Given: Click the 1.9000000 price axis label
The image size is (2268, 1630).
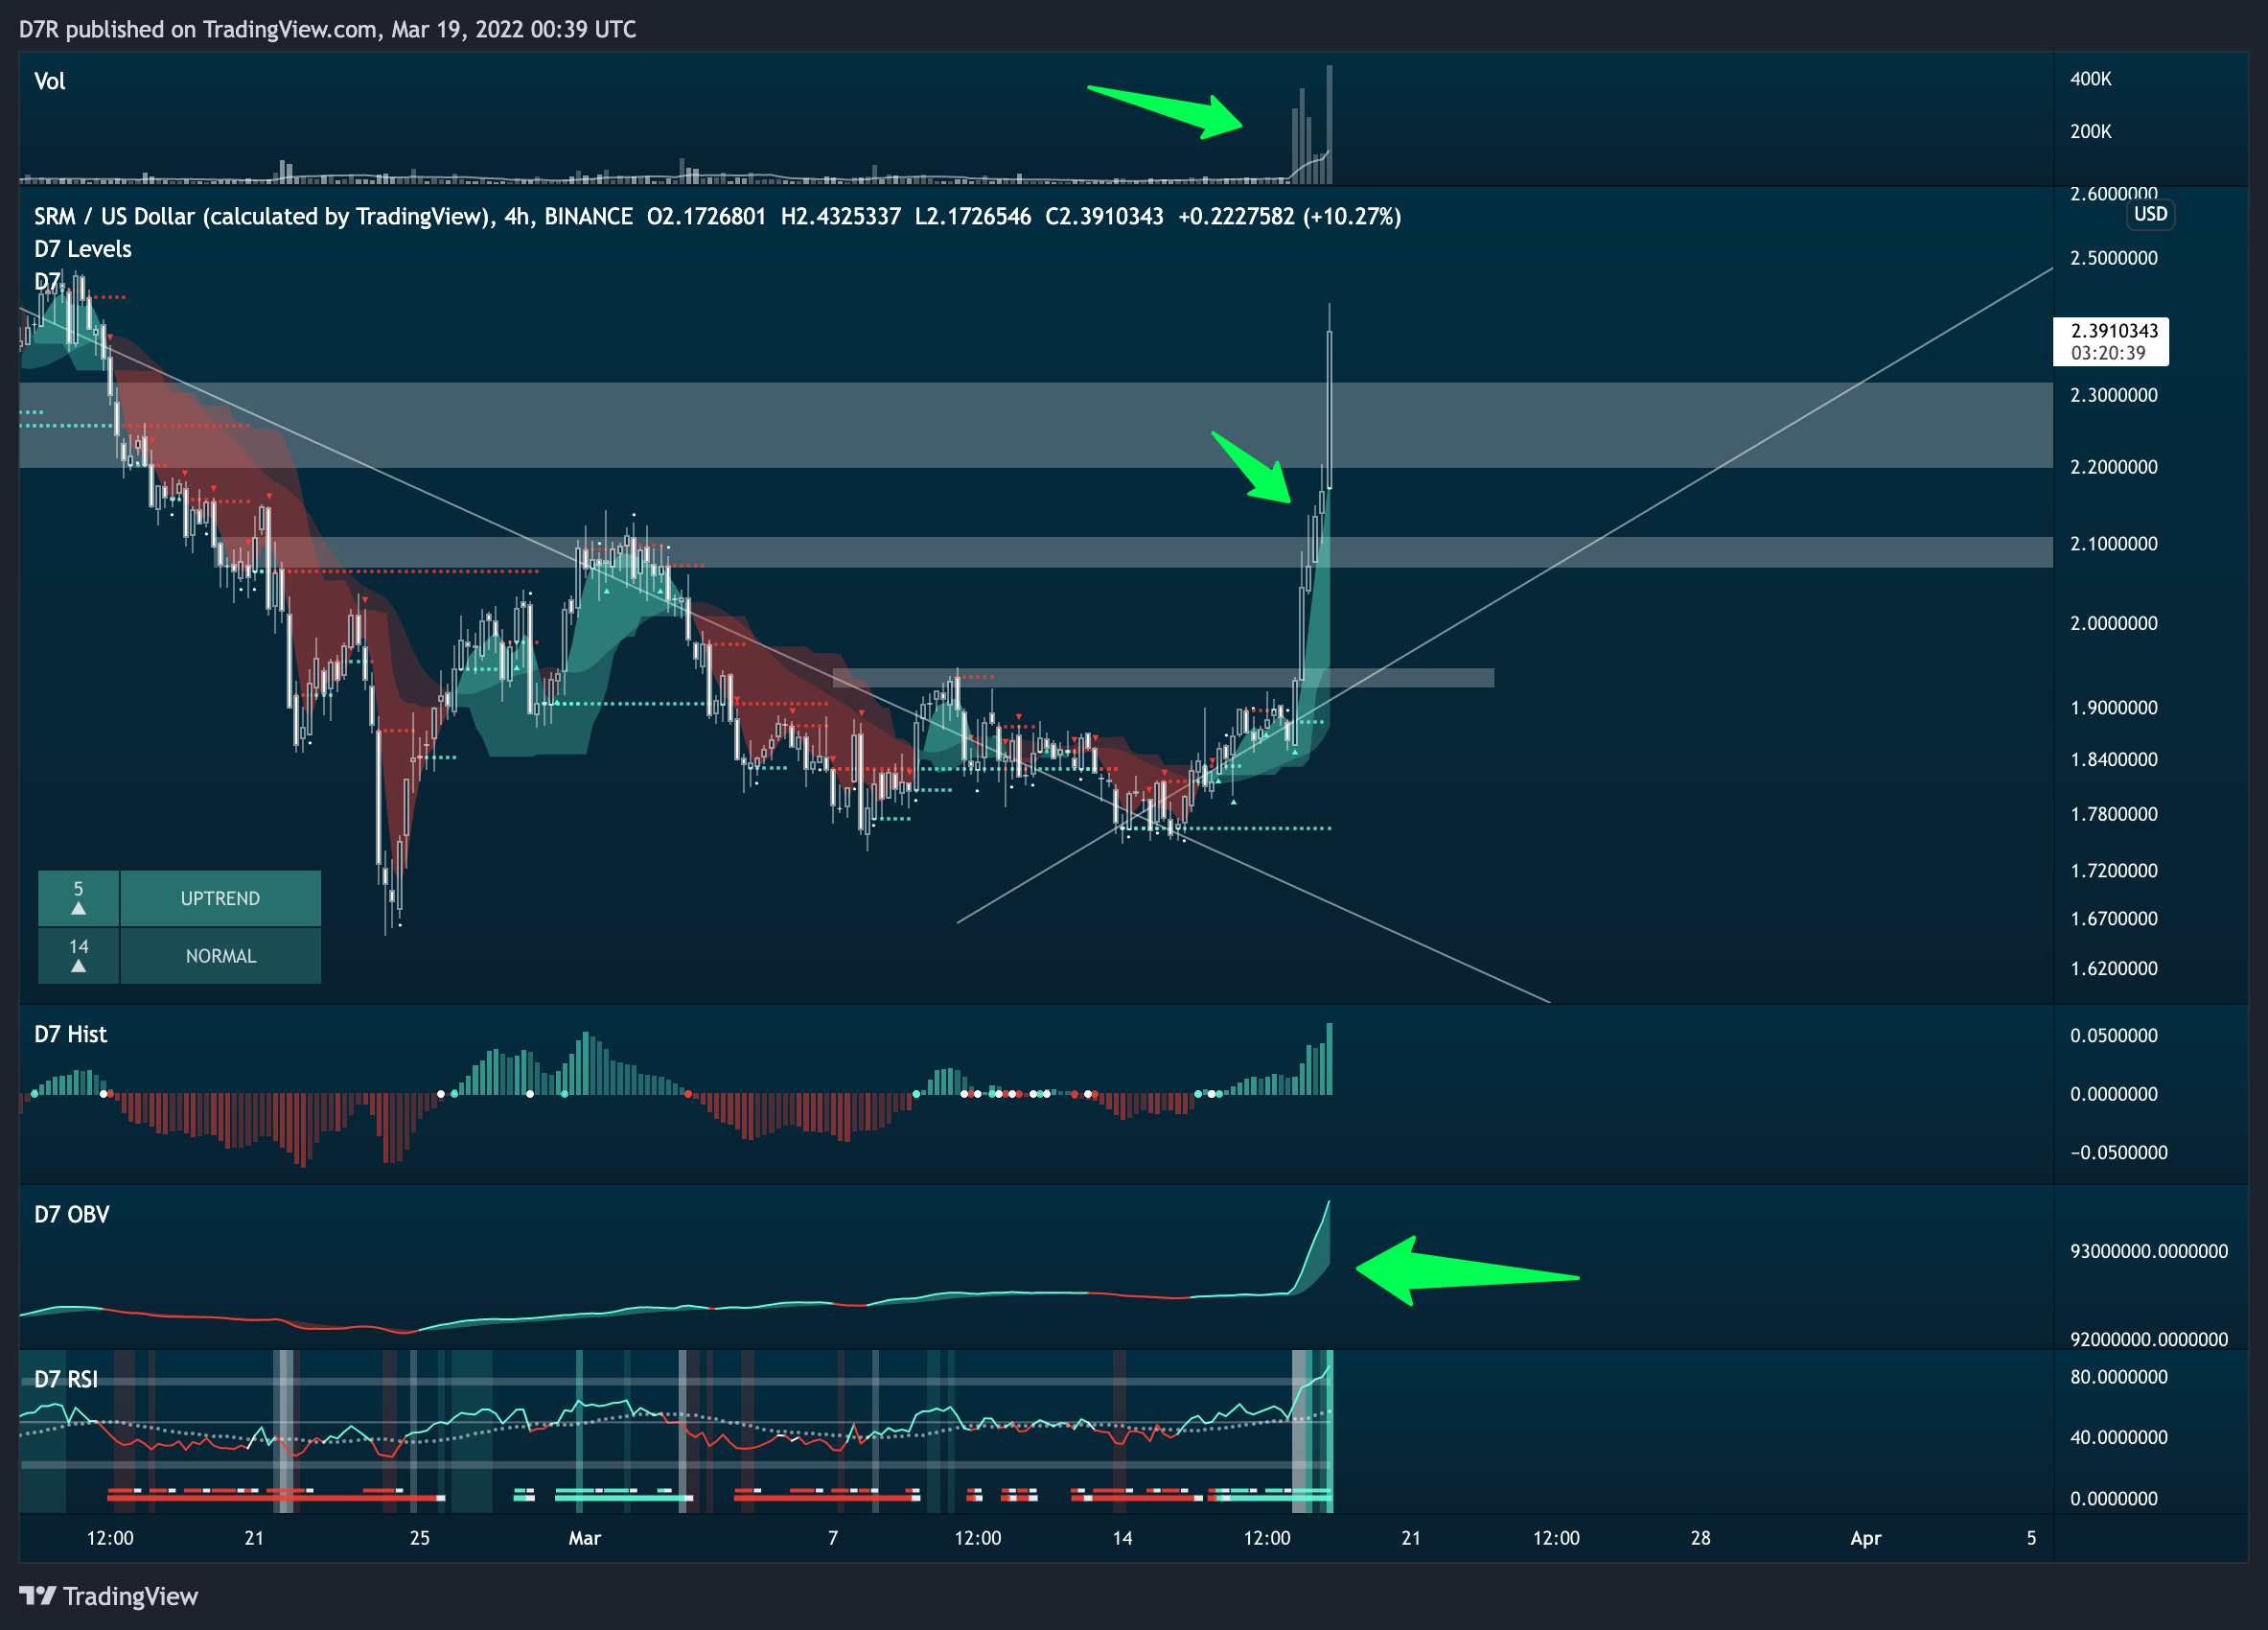Looking at the screenshot, I should click(x=2113, y=708).
